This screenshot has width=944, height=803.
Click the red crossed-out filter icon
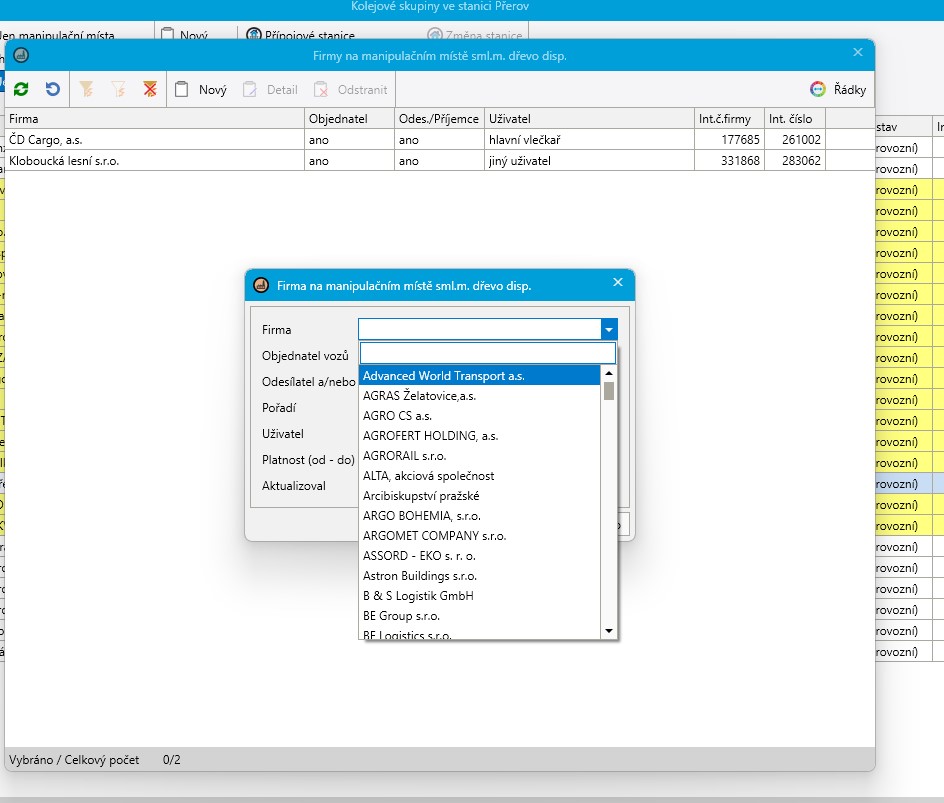(150, 90)
